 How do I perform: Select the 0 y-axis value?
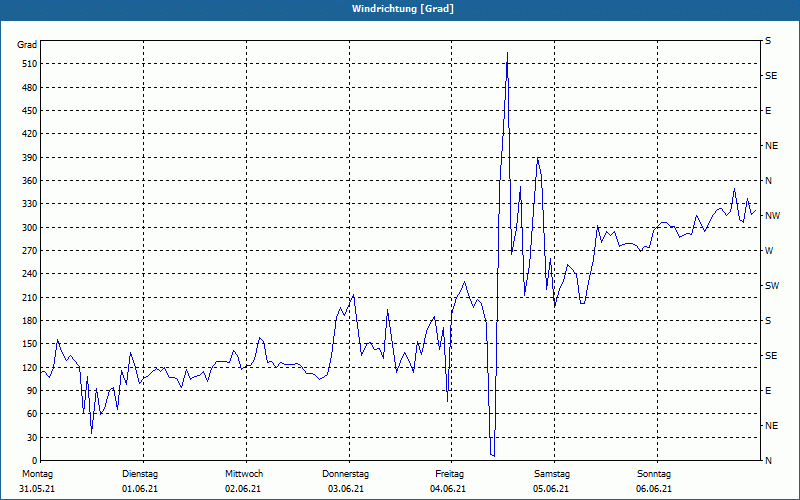point(34,461)
